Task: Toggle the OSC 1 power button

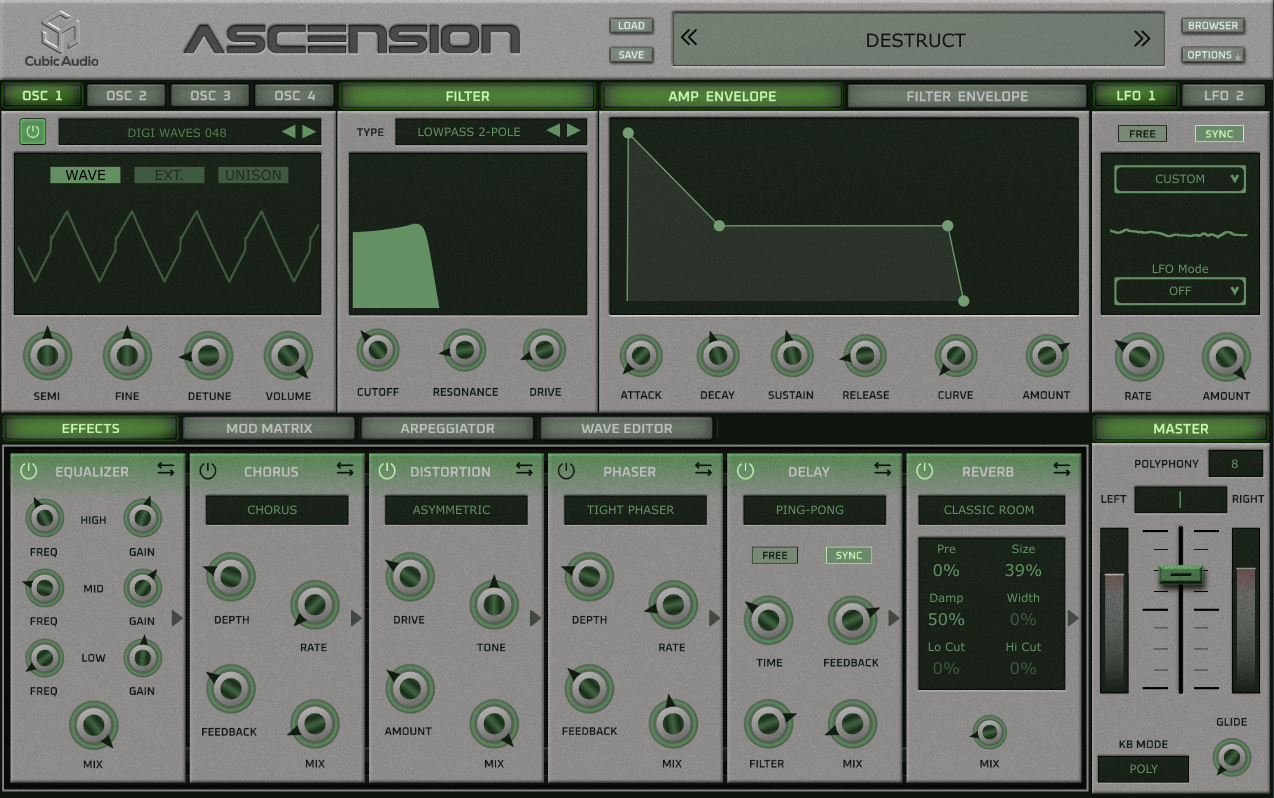Action: coord(33,131)
